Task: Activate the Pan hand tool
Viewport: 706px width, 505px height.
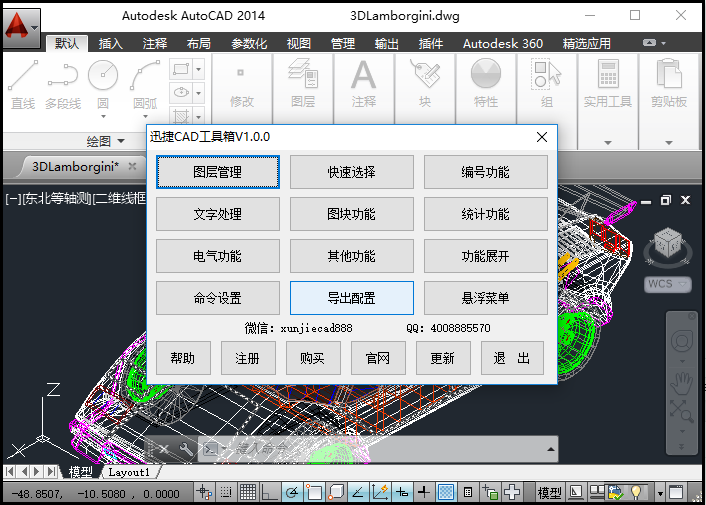Action: [x=682, y=383]
